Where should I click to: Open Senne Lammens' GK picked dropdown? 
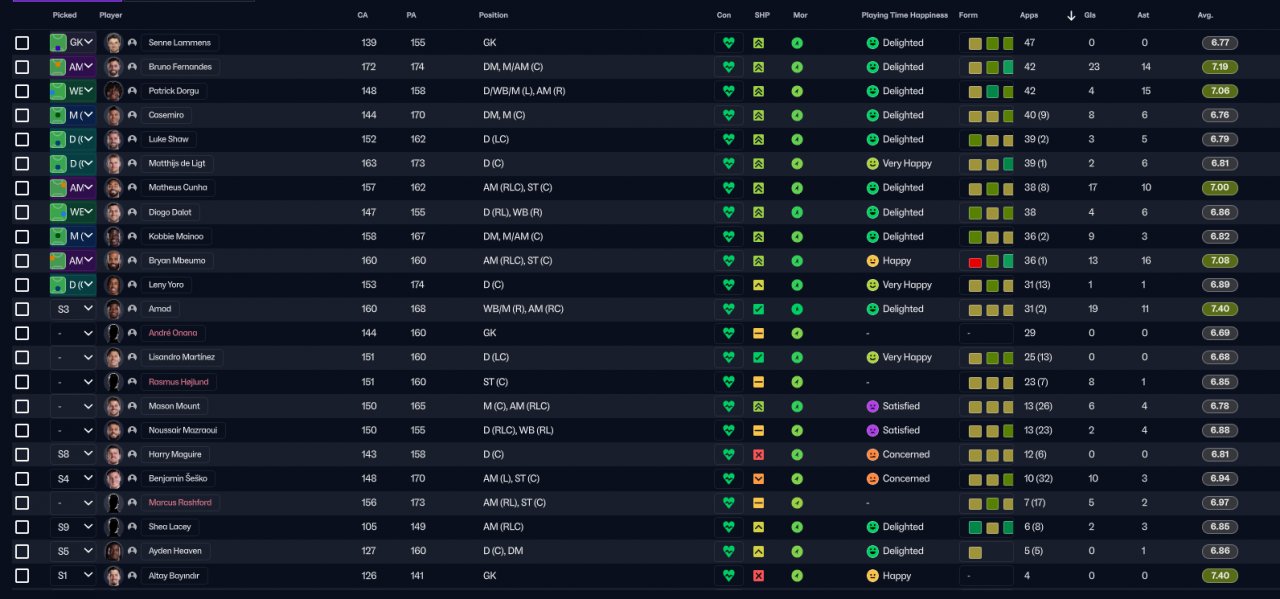pos(73,43)
